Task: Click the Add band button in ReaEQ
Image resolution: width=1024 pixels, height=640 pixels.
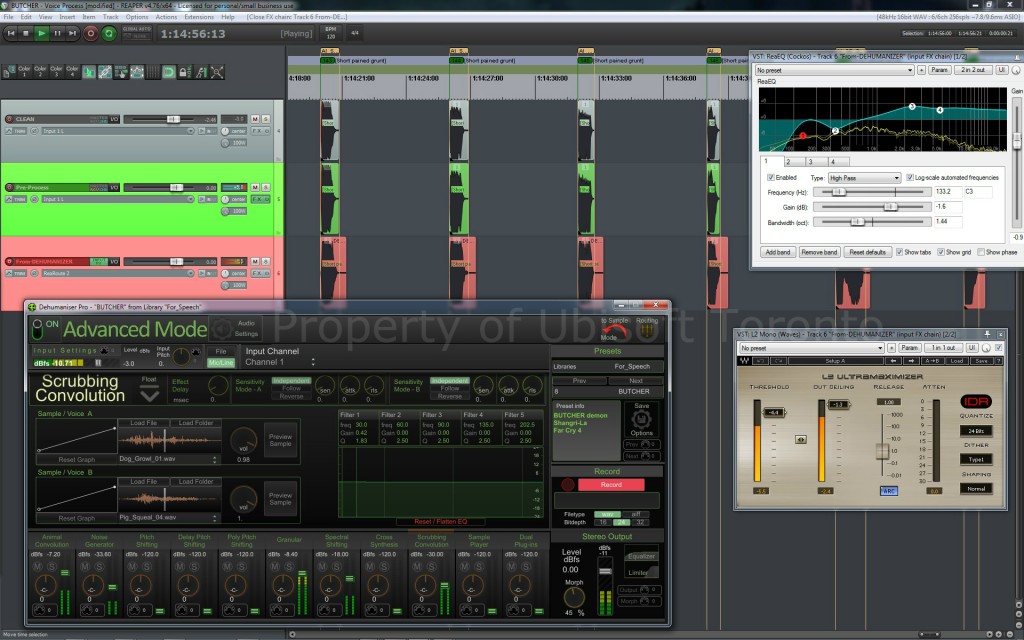Action: [x=777, y=252]
